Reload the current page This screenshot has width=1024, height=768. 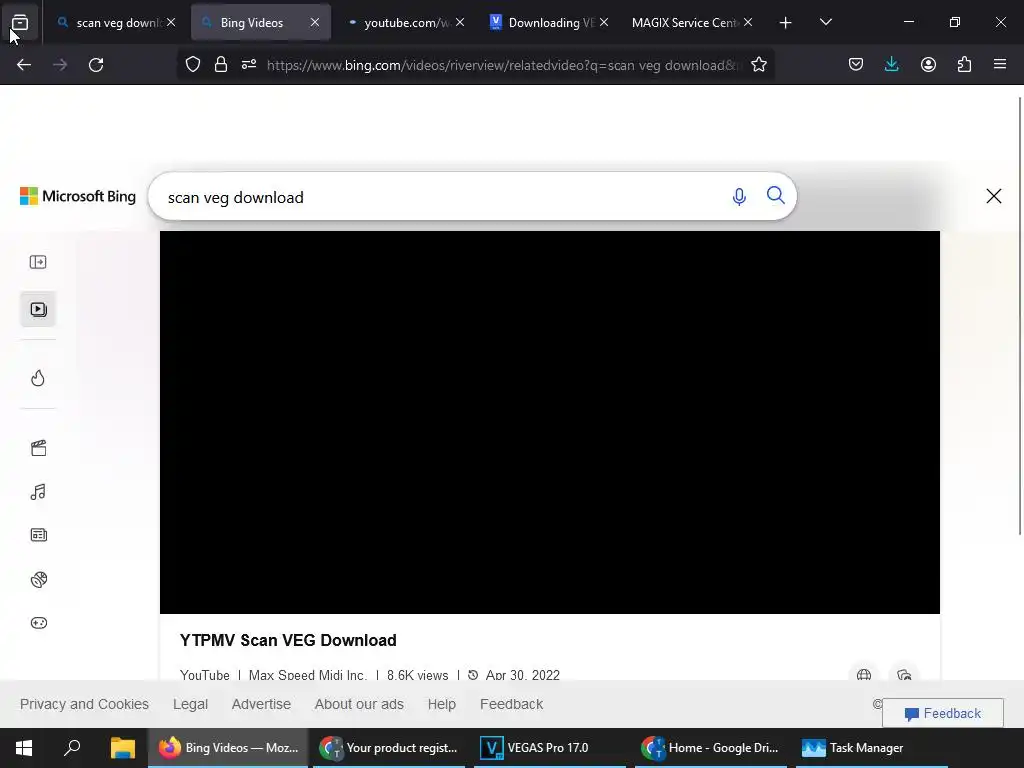coord(96,65)
